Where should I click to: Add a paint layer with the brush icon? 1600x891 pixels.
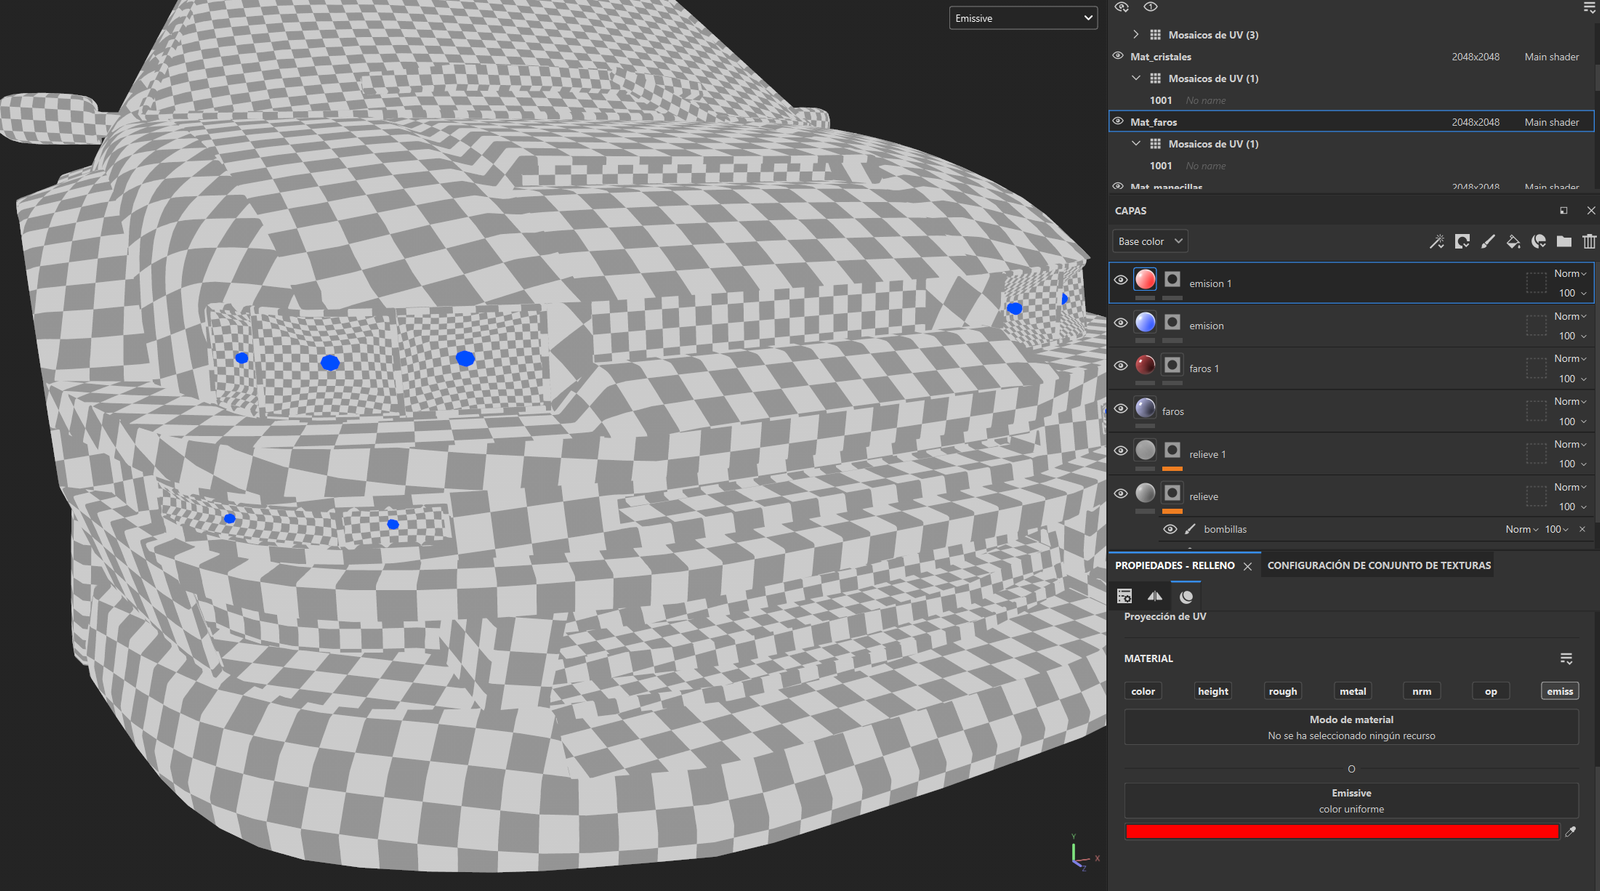[x=1488, y=241]
